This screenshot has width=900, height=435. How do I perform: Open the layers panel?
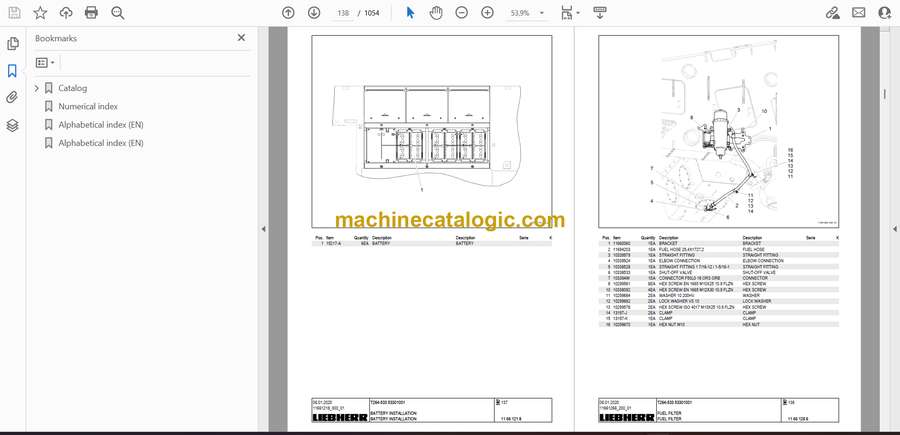[x=13, y=125]
